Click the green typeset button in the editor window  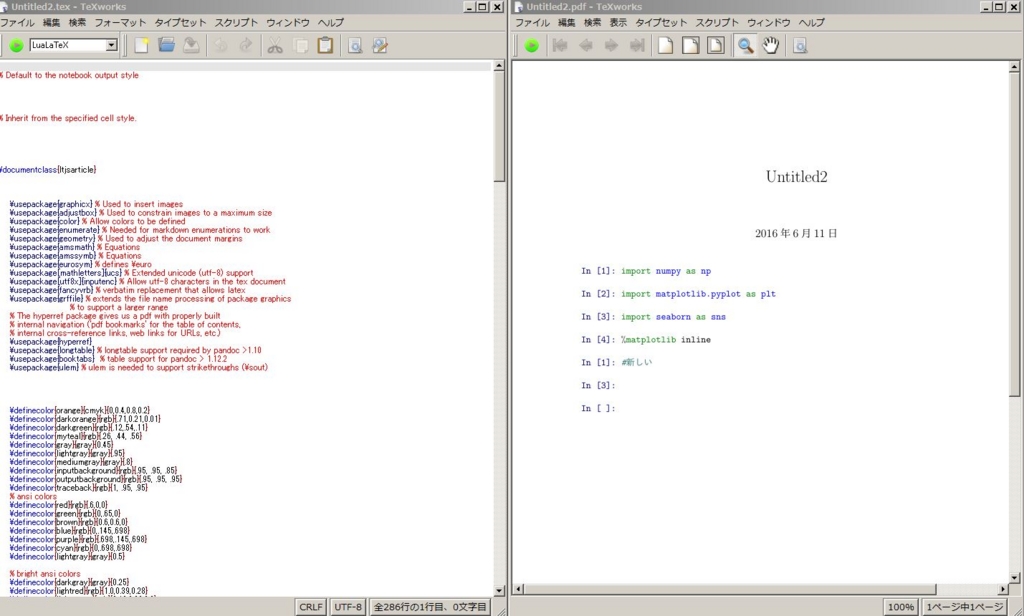click(16, 45)
